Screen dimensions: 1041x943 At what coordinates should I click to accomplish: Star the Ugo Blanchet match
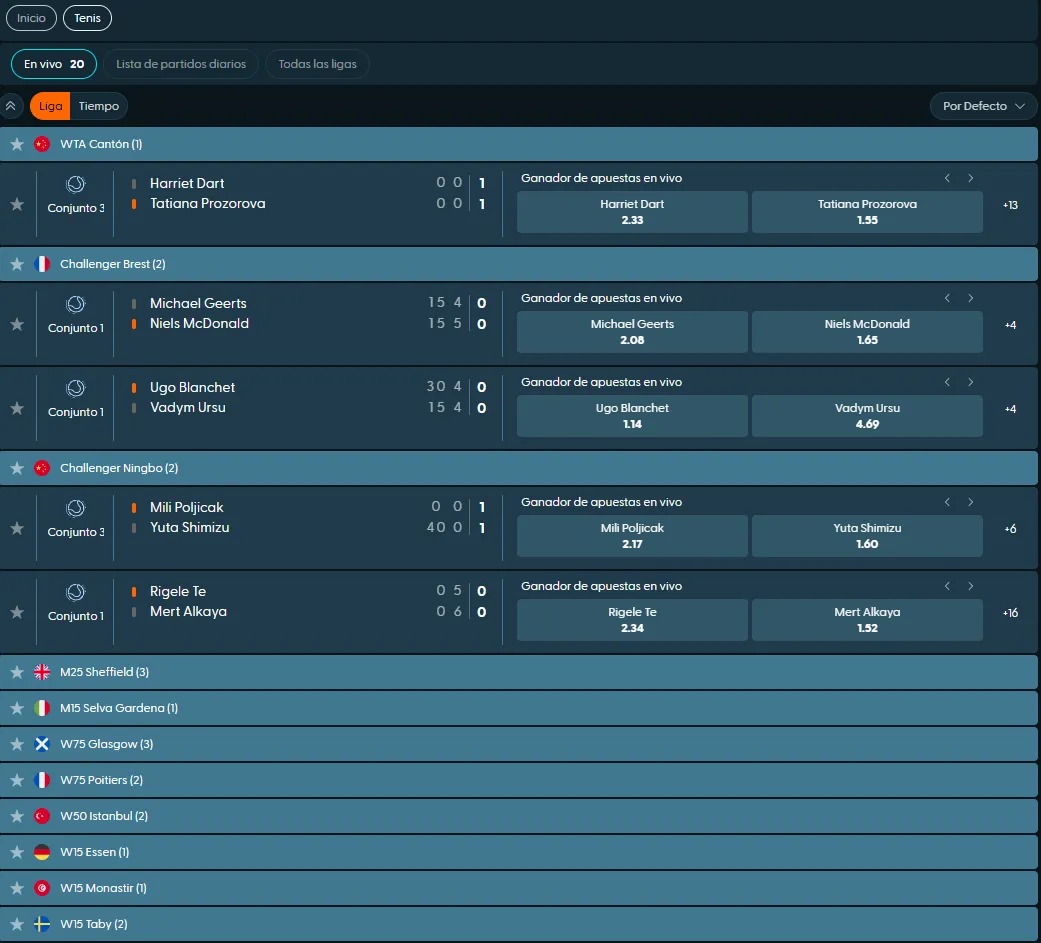click(17, 408)
